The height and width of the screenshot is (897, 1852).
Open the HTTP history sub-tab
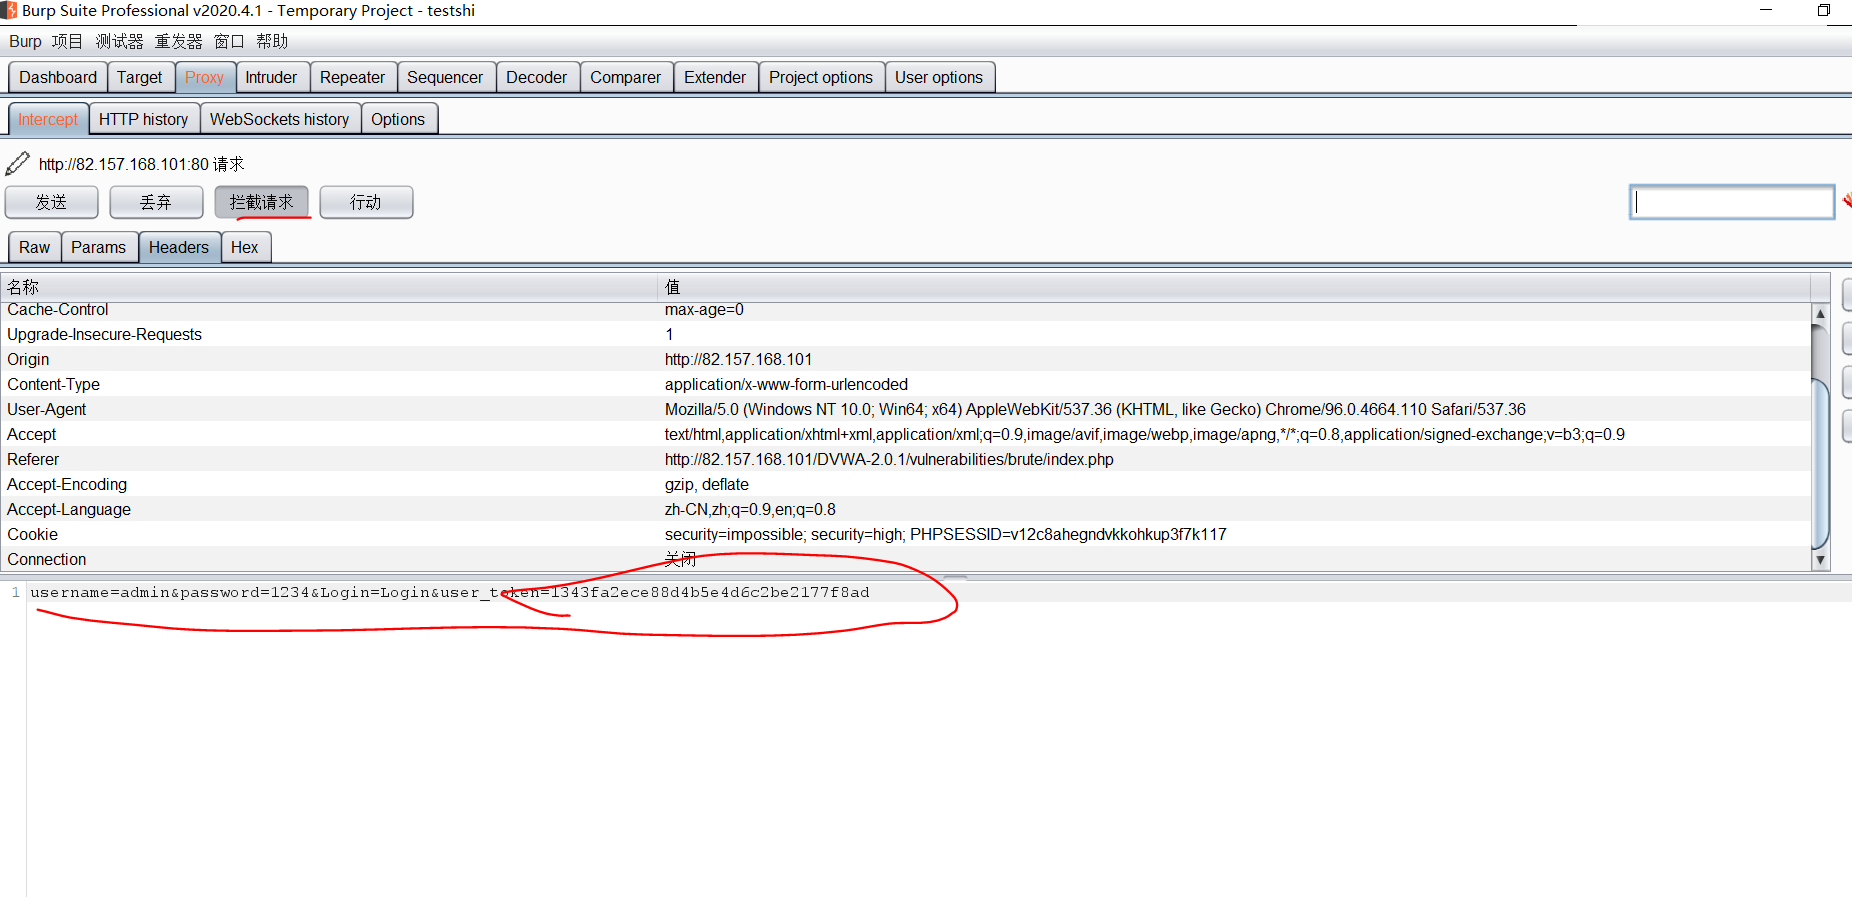coord(143,119)
